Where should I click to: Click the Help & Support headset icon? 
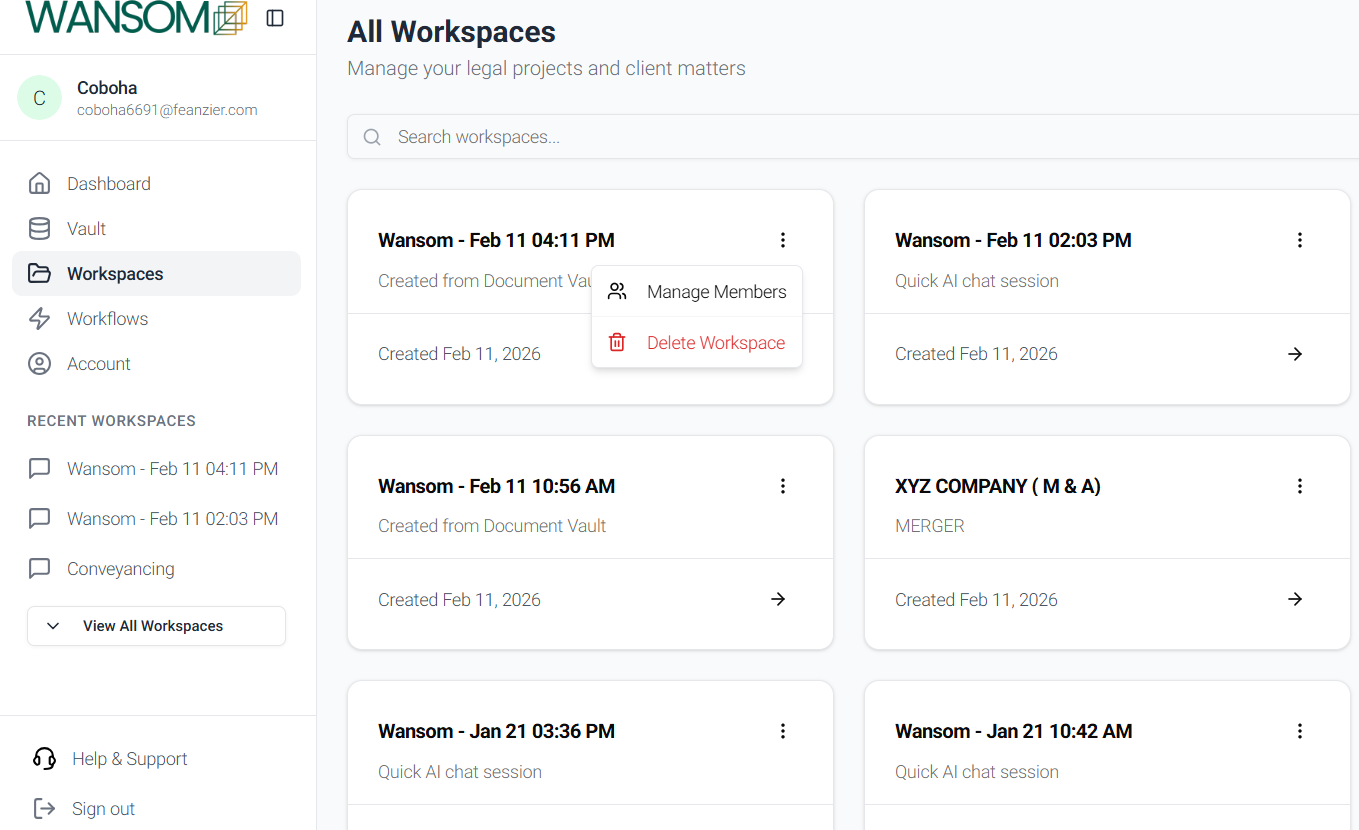(x=44, y=758)
